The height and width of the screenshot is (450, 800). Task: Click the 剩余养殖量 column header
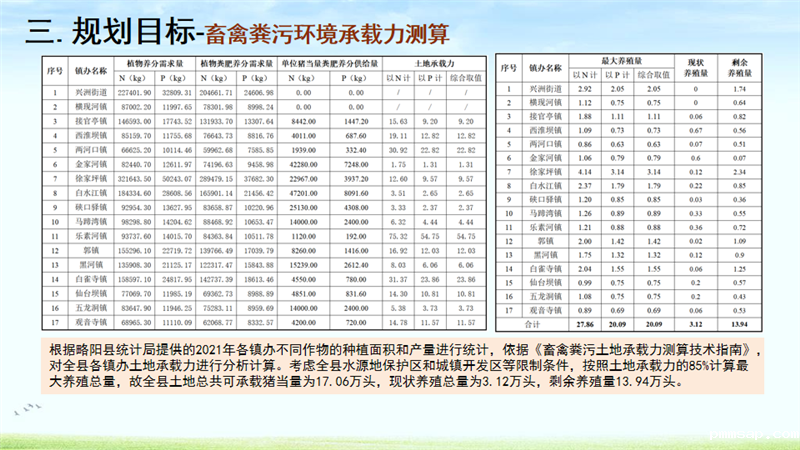point(743,67)
